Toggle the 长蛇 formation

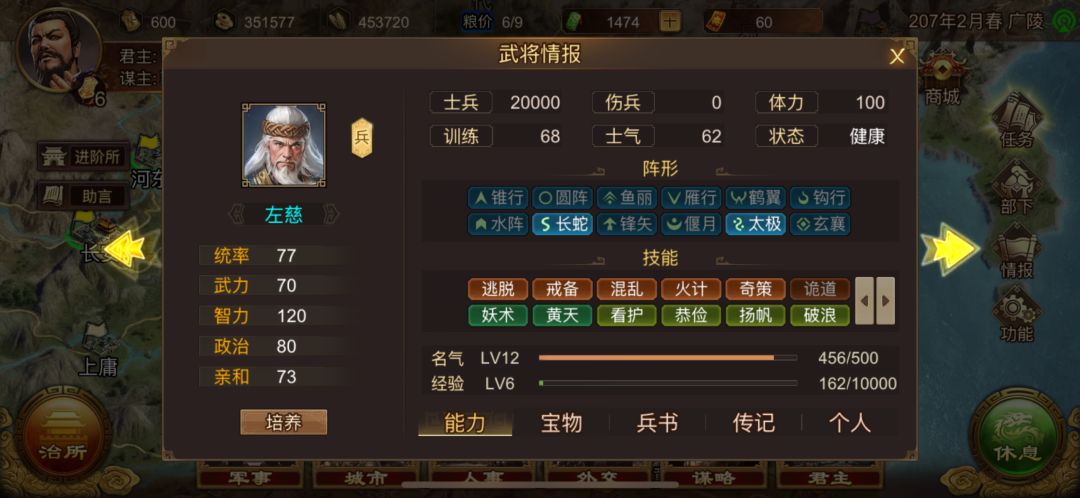(x=562, y=224)
